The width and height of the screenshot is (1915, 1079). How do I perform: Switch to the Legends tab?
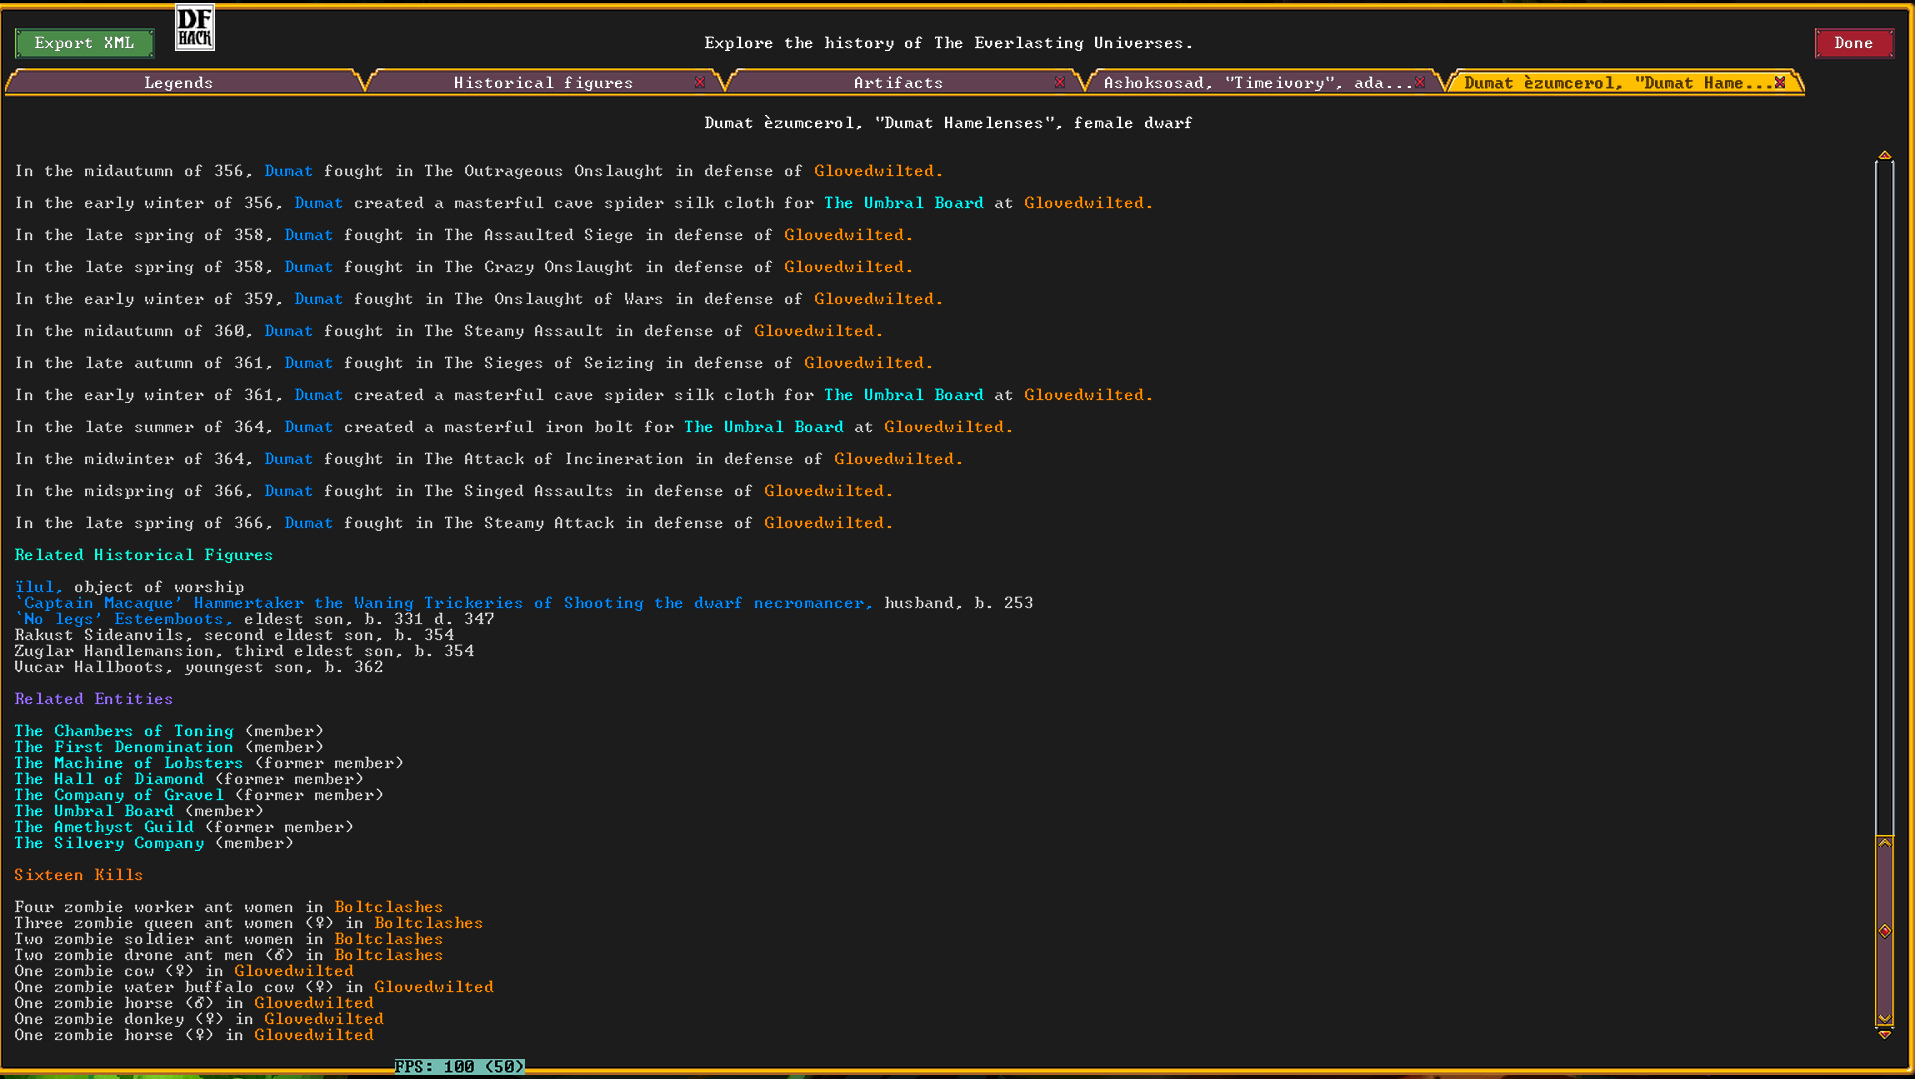(x=179, y=82)
